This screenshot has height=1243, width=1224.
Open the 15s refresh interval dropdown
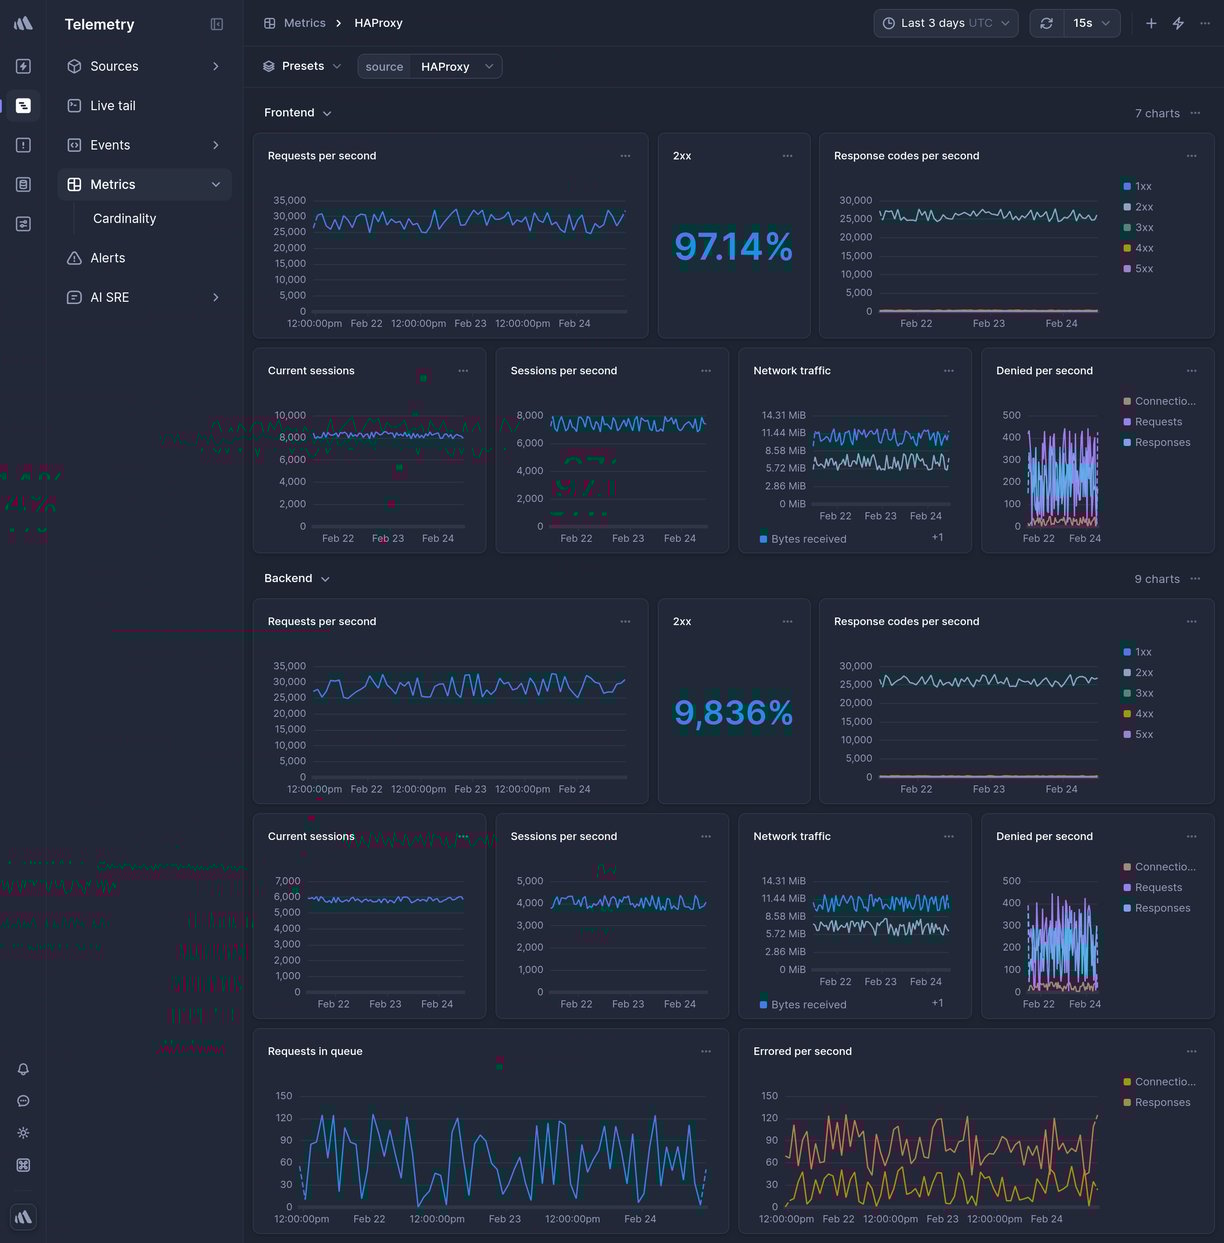pos(1091,22)
